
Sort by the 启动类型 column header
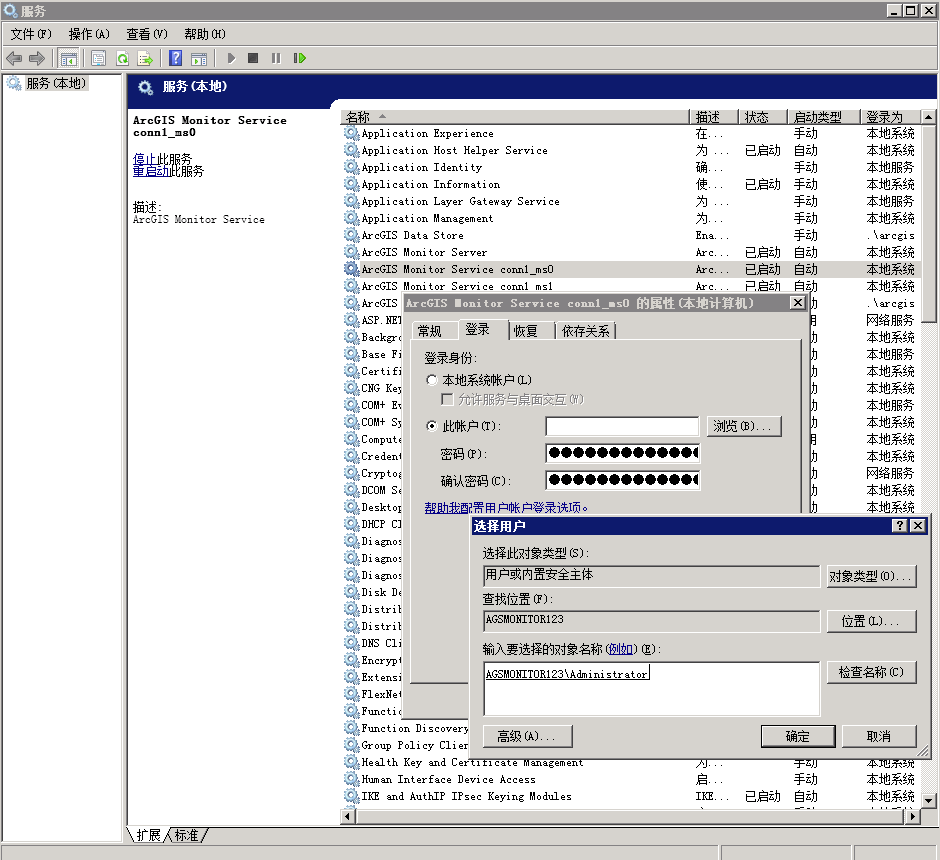(823, 117)
